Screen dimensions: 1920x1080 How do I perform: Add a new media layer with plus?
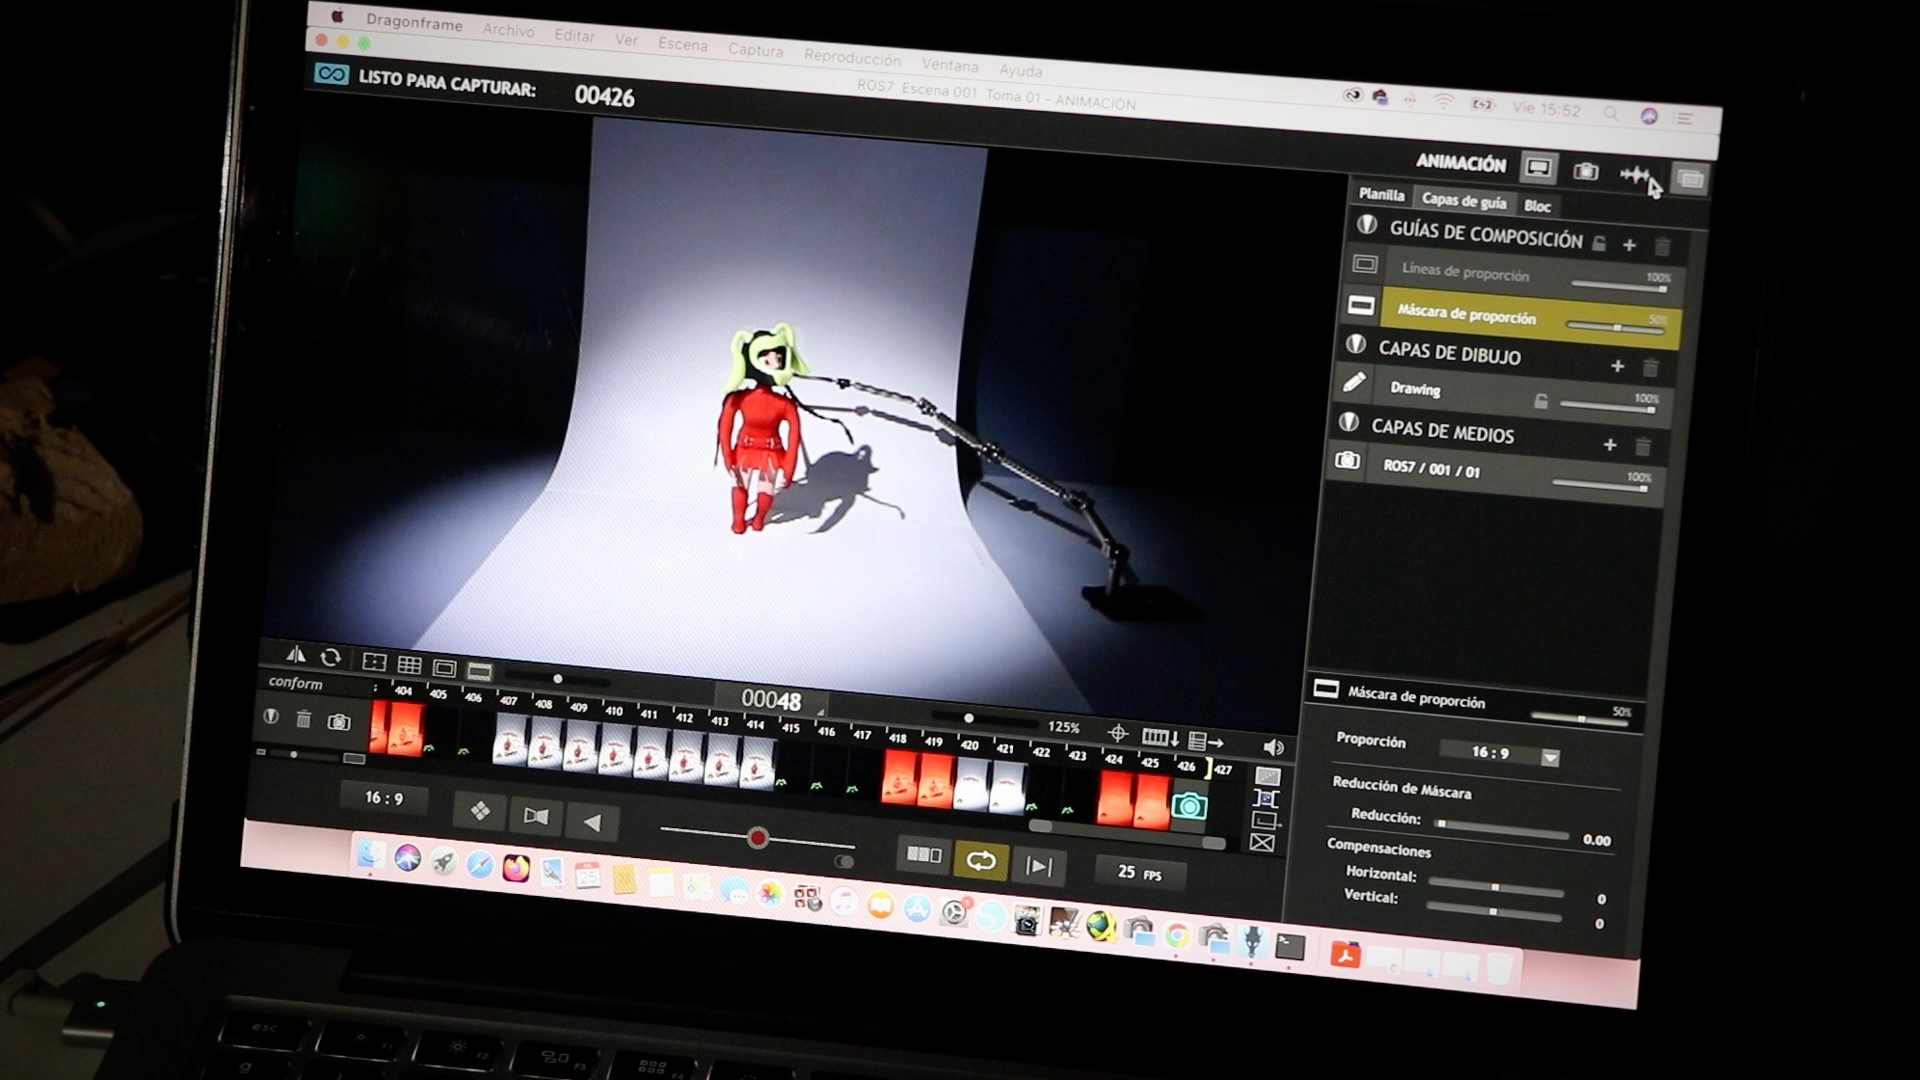coord(1609,444)
